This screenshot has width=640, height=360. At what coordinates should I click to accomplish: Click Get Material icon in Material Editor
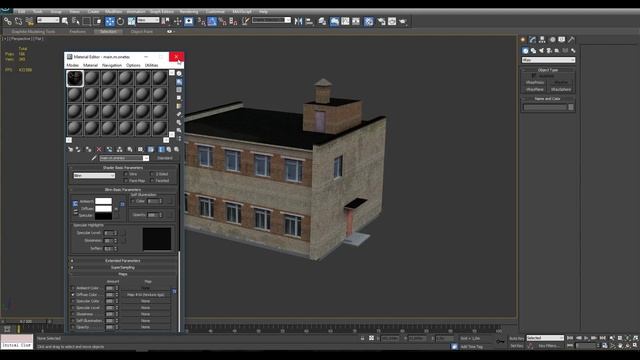point(70,149)
